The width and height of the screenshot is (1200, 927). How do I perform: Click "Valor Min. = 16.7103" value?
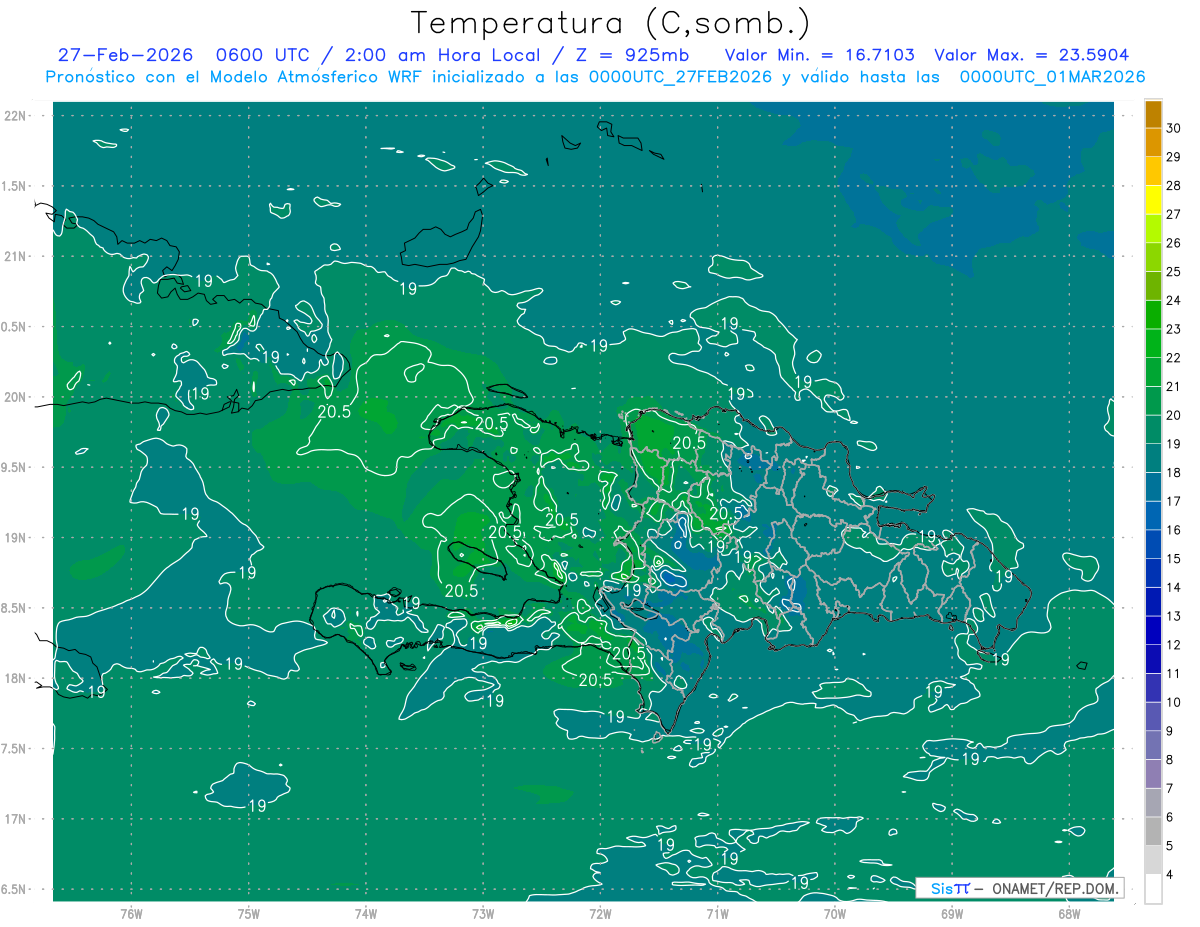819,55
